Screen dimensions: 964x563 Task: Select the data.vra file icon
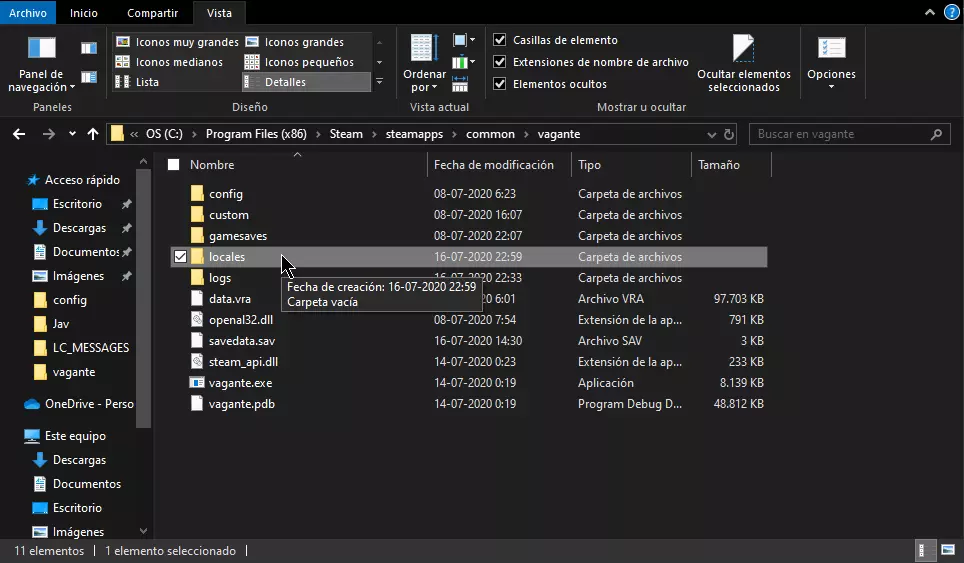(197, 299)
